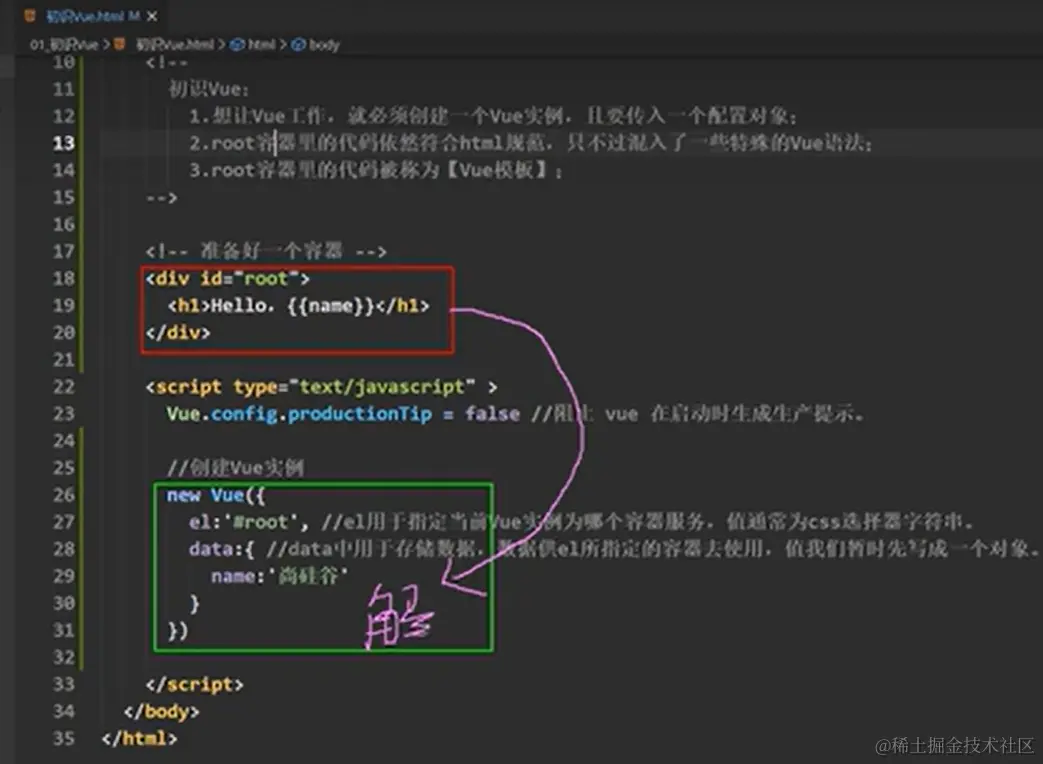Click the '<!--' comment start on line 10
Screen dimensions: 1043x764
tap(167, 63)
